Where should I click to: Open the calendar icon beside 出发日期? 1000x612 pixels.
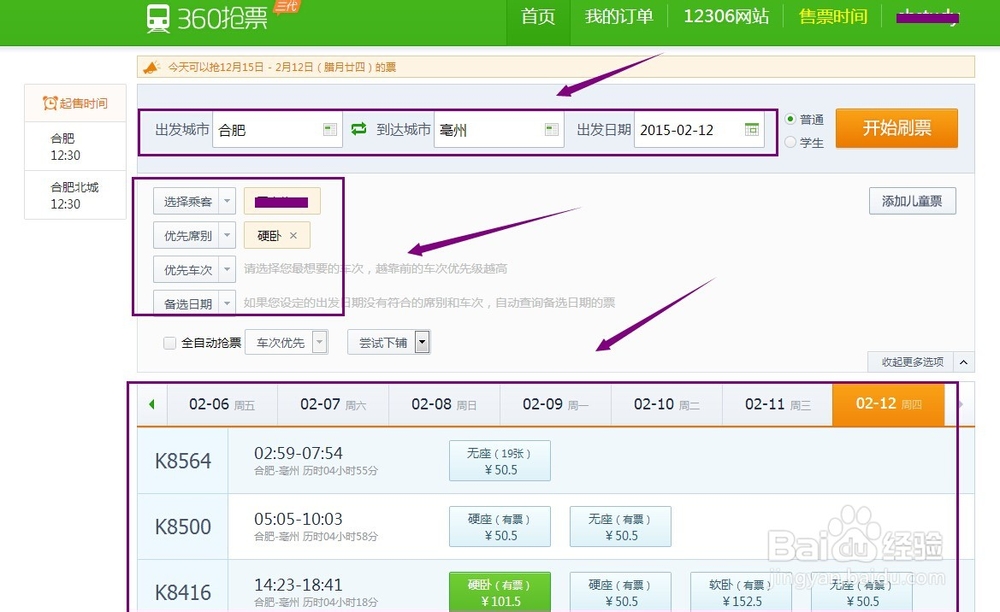(754, 128)
